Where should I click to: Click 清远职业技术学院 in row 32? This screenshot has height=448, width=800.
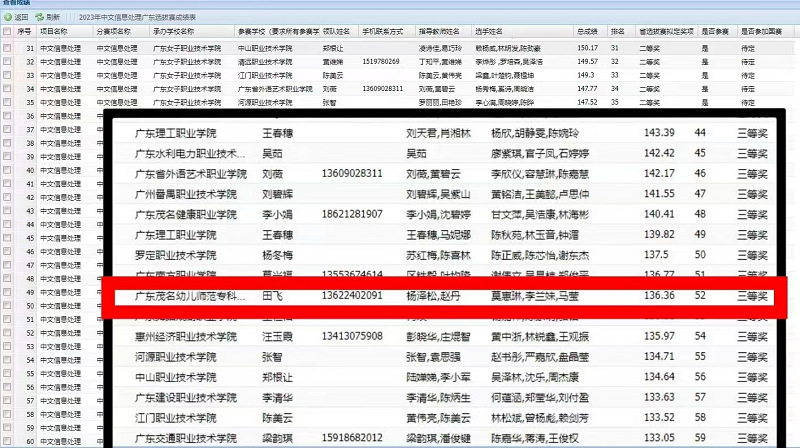coord(265,62)
